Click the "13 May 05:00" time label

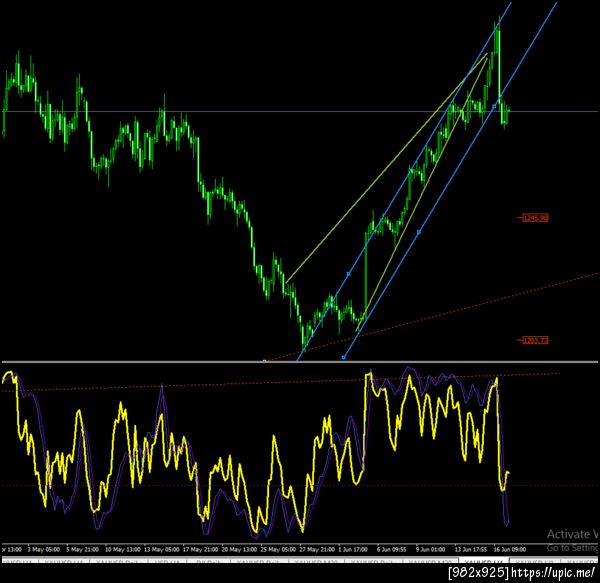point(161,550)
